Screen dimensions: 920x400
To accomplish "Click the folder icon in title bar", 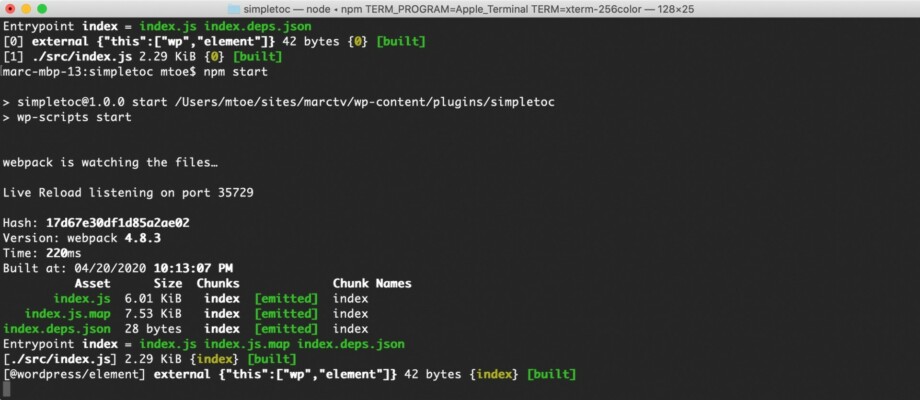I will pos(234,9).
